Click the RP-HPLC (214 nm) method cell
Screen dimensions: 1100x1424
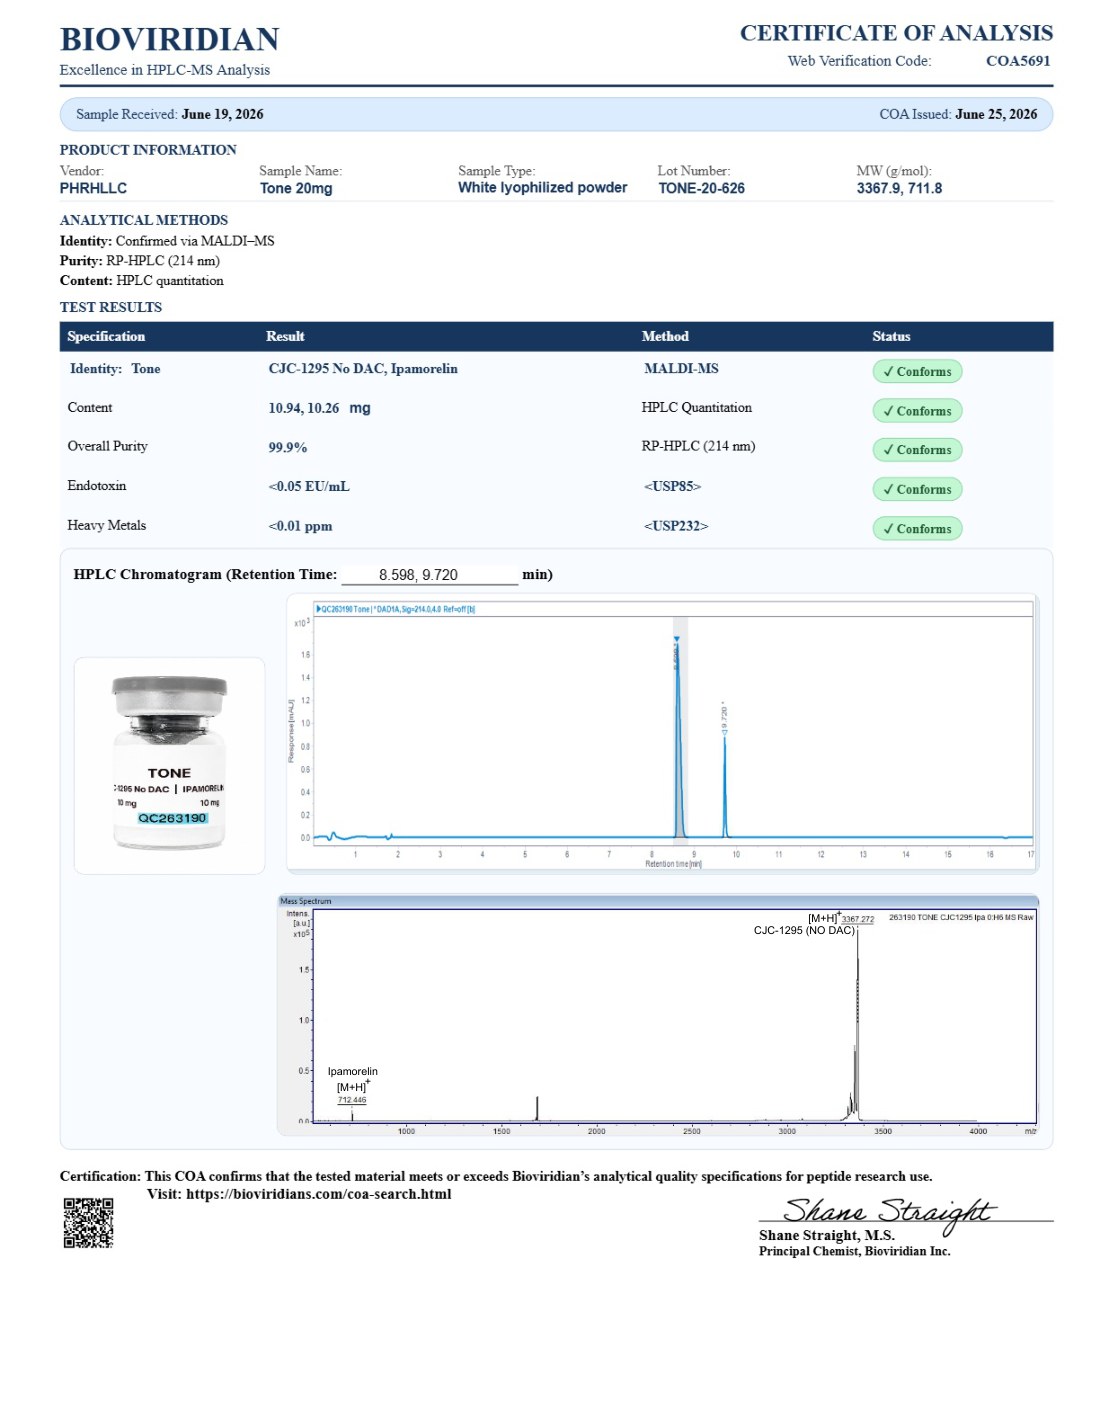tap(699, 447)
